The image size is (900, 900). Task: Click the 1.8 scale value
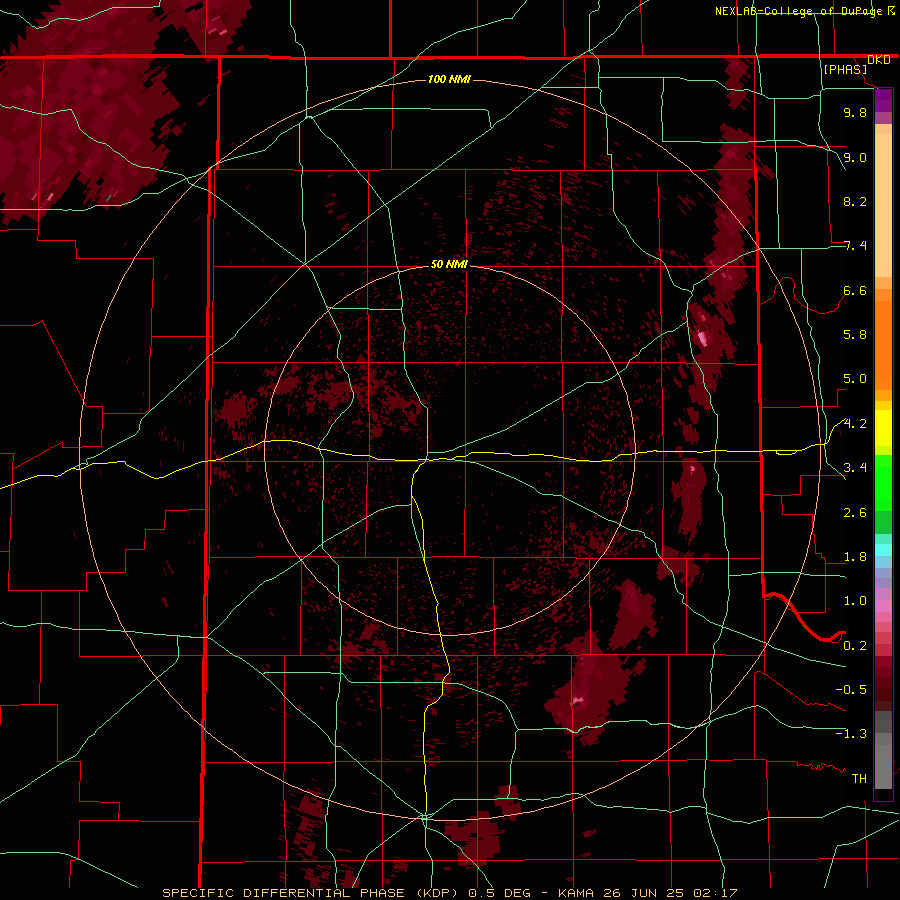pos(855,557)
